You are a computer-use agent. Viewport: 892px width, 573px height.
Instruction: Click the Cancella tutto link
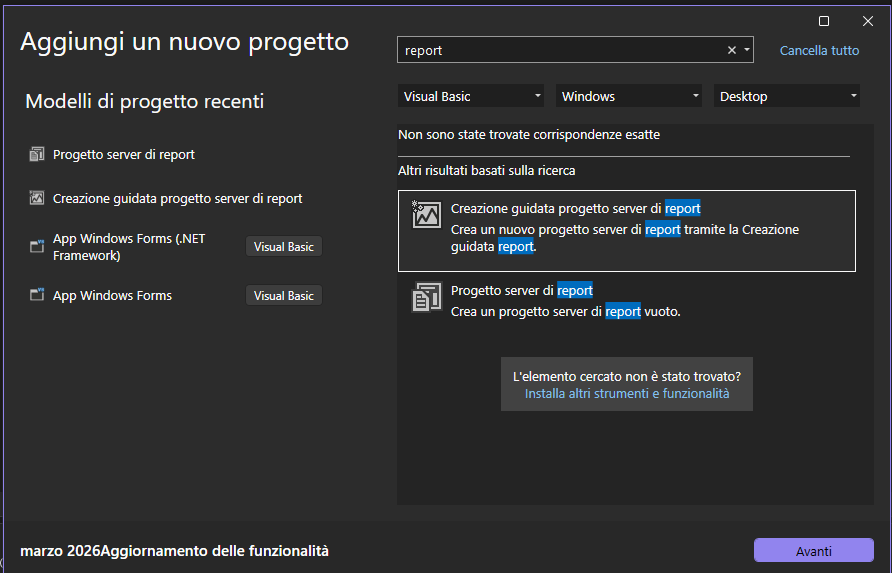pyautogui.click(x=819, y=50)
